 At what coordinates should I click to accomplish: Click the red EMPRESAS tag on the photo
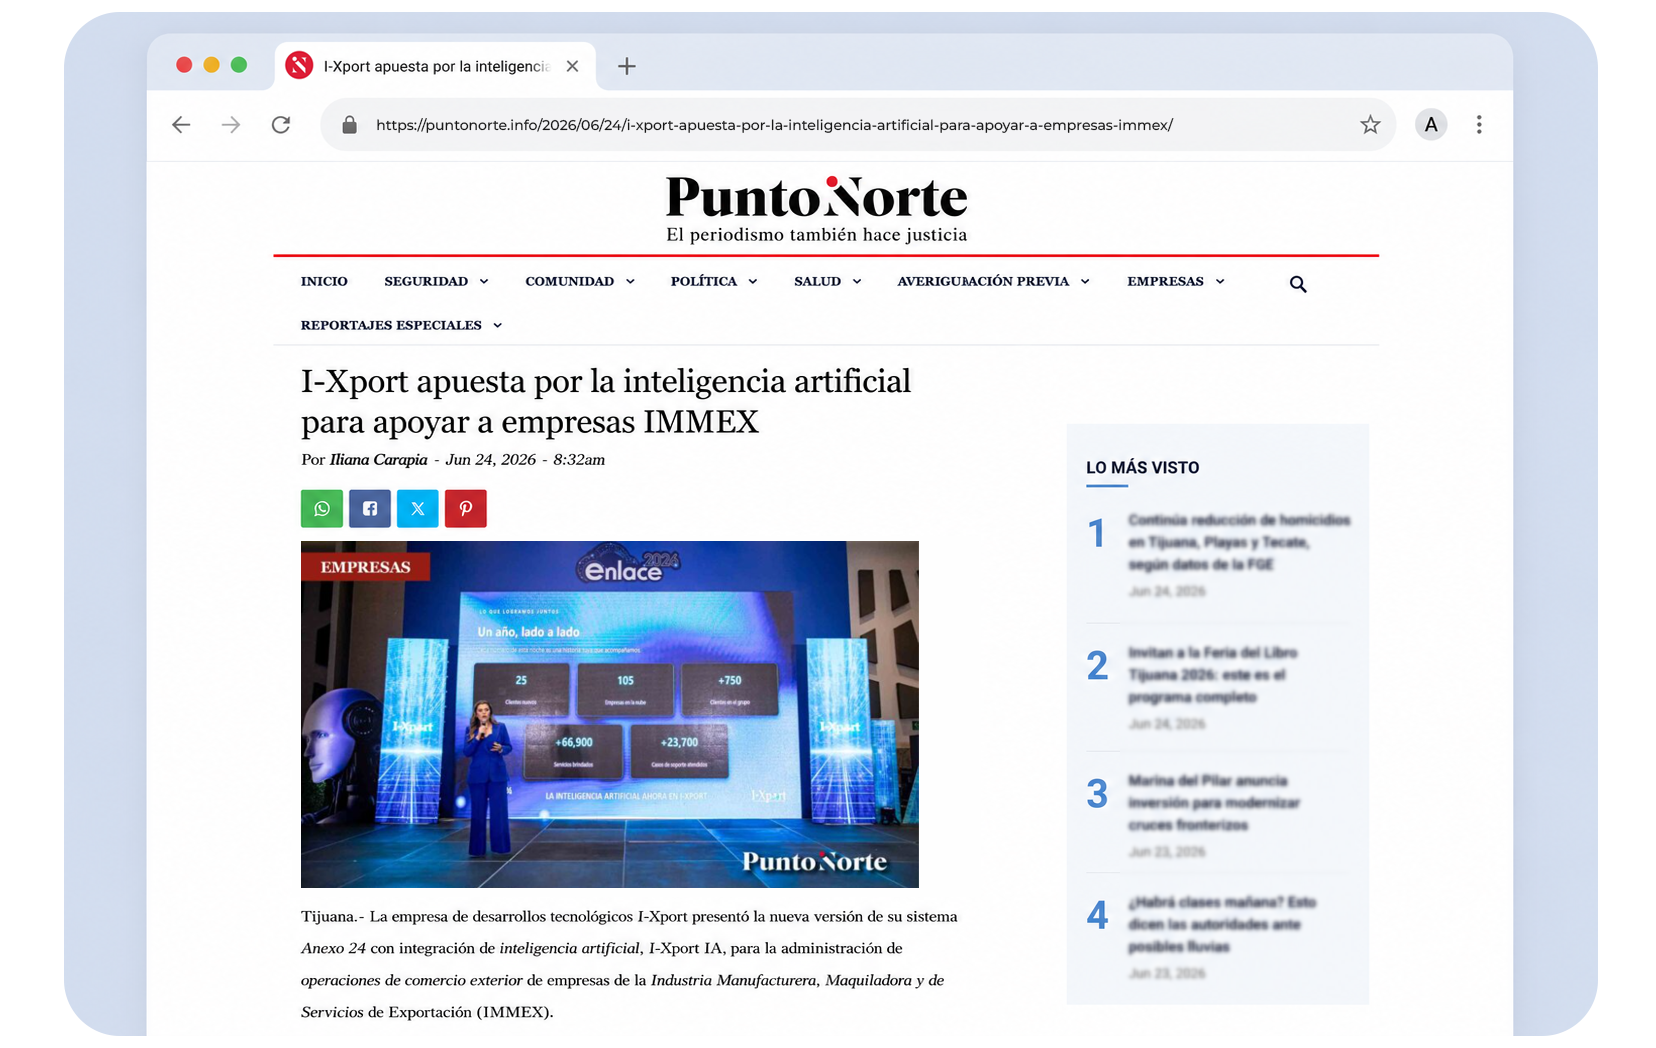click(365, 567)
